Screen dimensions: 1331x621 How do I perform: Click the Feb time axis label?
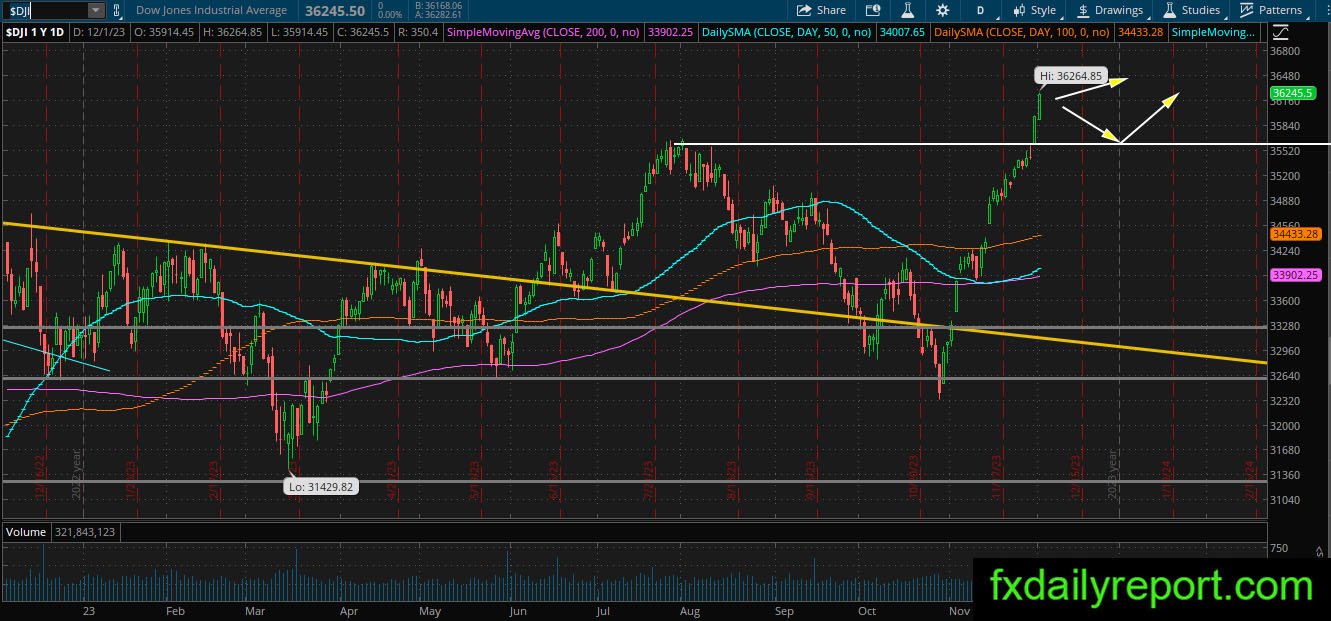coord(175,610)
